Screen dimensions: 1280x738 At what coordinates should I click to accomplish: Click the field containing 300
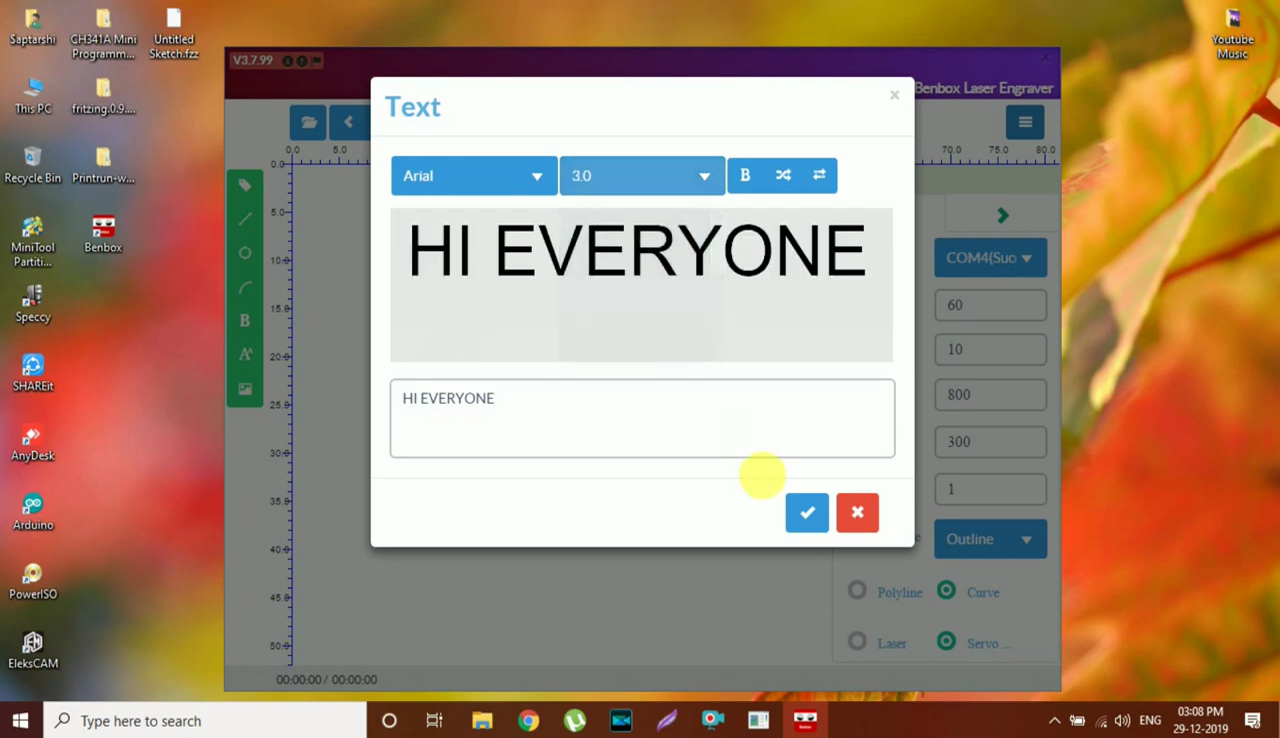coord(990,441)
